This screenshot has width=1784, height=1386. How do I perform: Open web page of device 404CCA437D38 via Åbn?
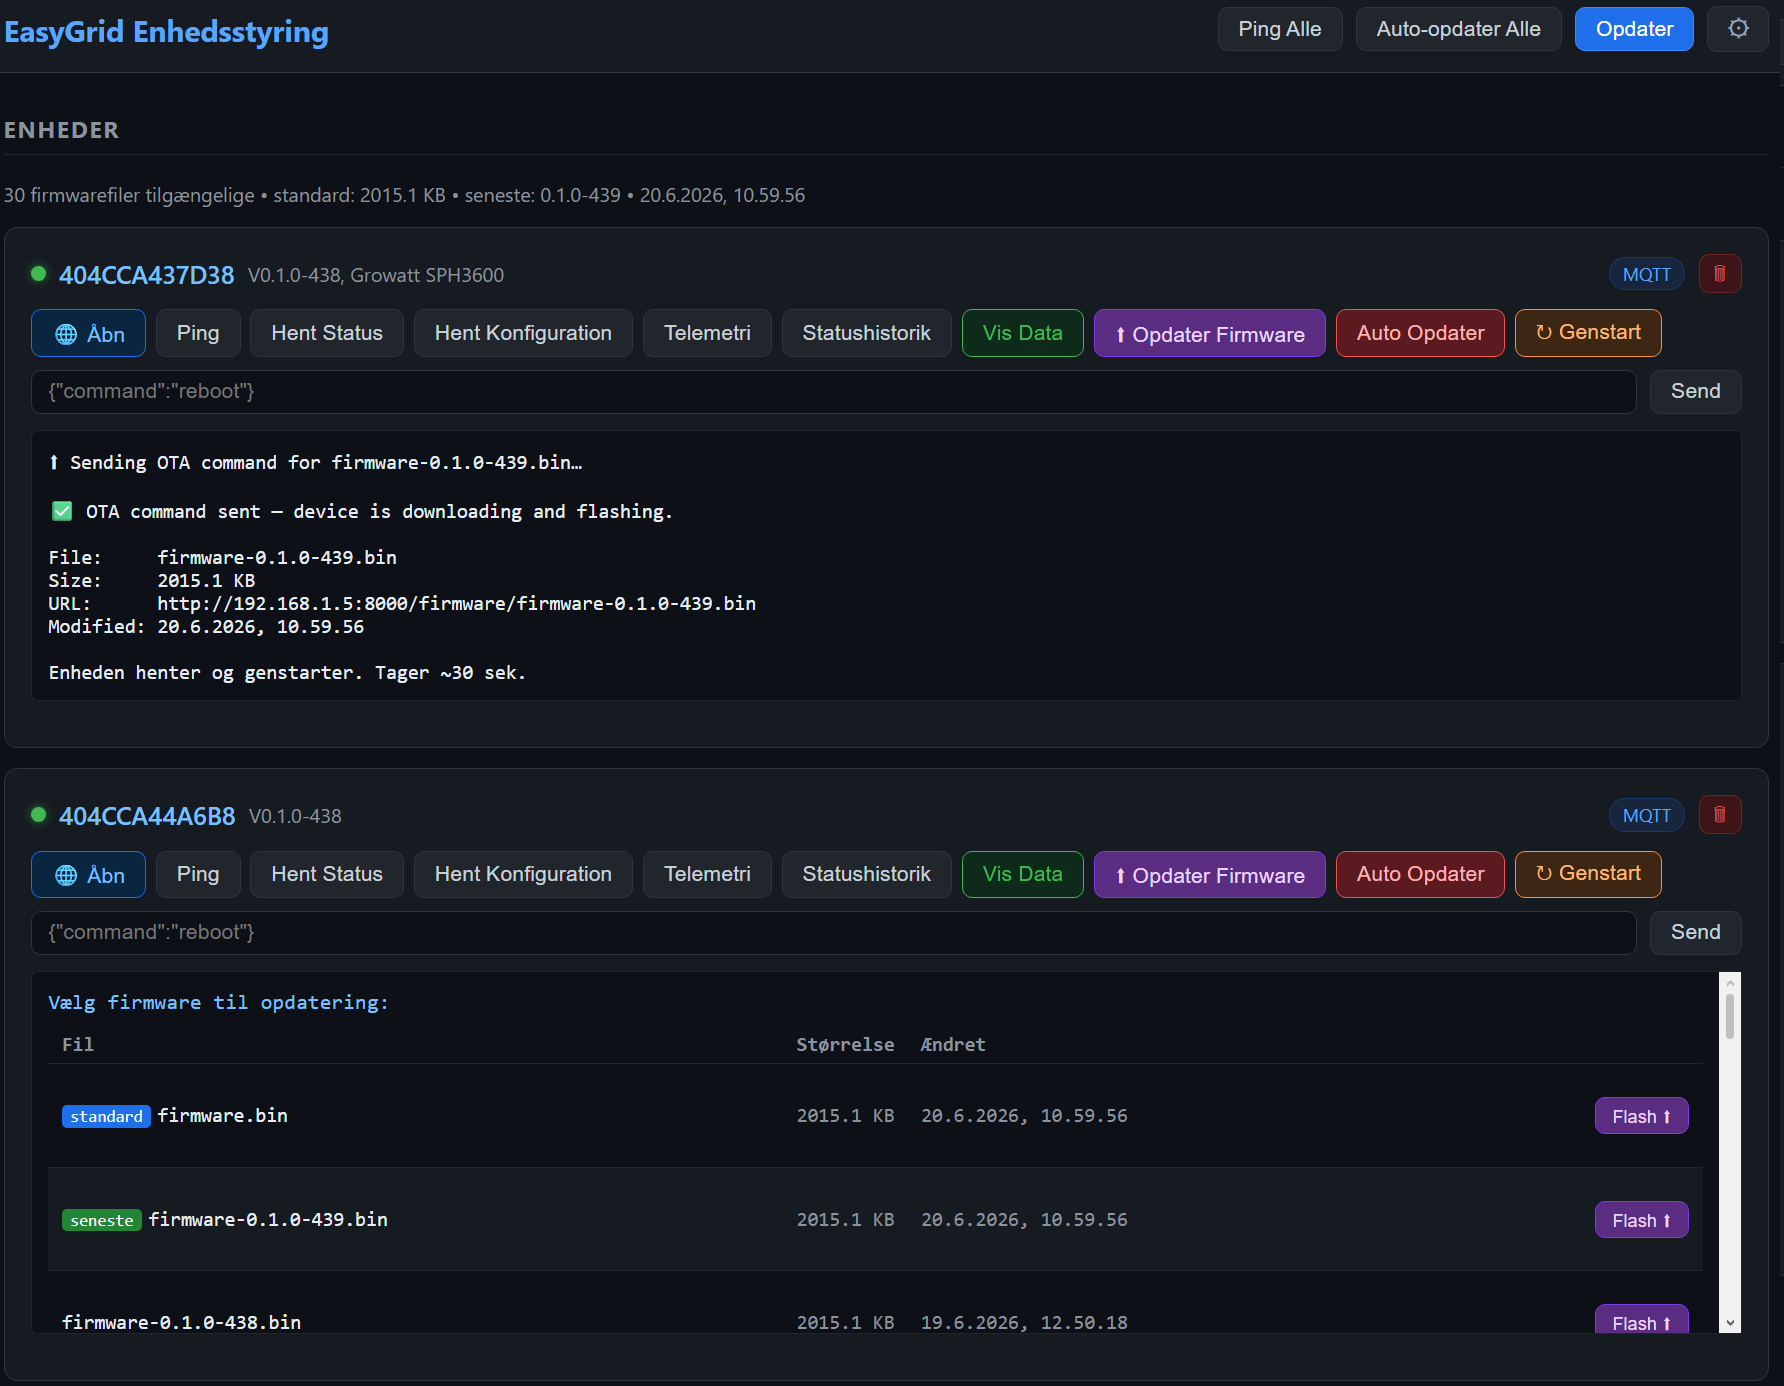[88, 333]
